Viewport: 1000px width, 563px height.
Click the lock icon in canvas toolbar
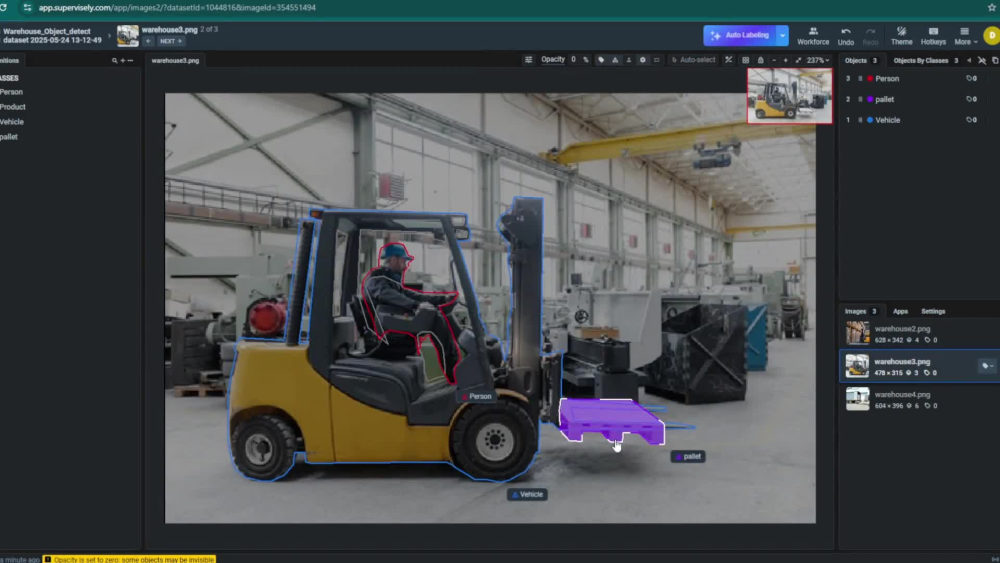(760, 60)
